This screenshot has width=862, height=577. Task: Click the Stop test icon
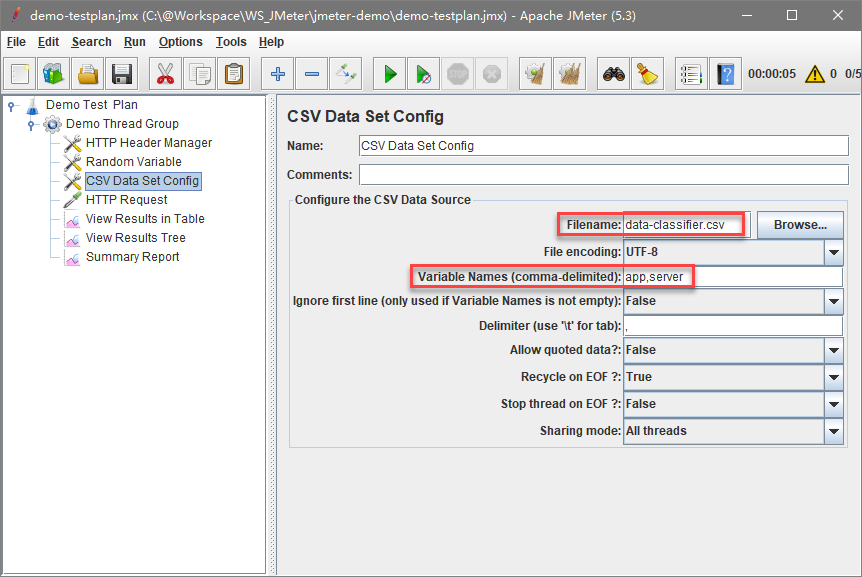coord(458,74)
